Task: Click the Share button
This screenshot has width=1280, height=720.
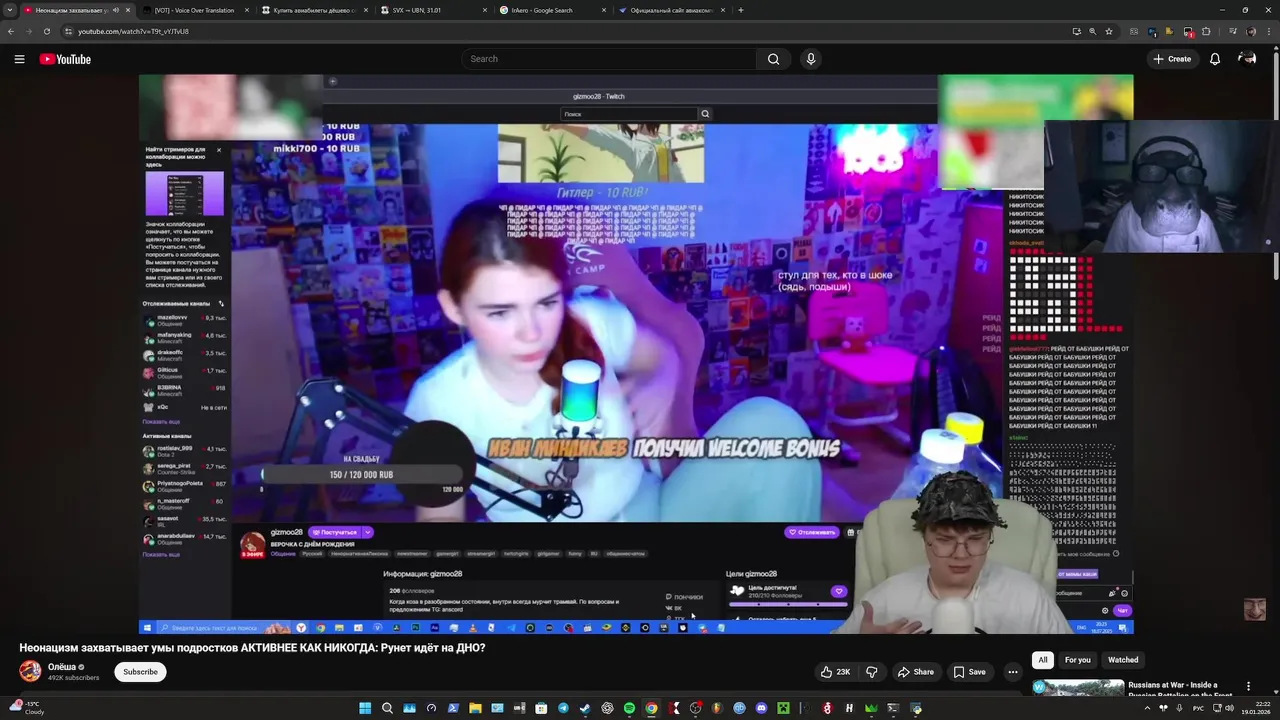Action: (x=915, y=672)
